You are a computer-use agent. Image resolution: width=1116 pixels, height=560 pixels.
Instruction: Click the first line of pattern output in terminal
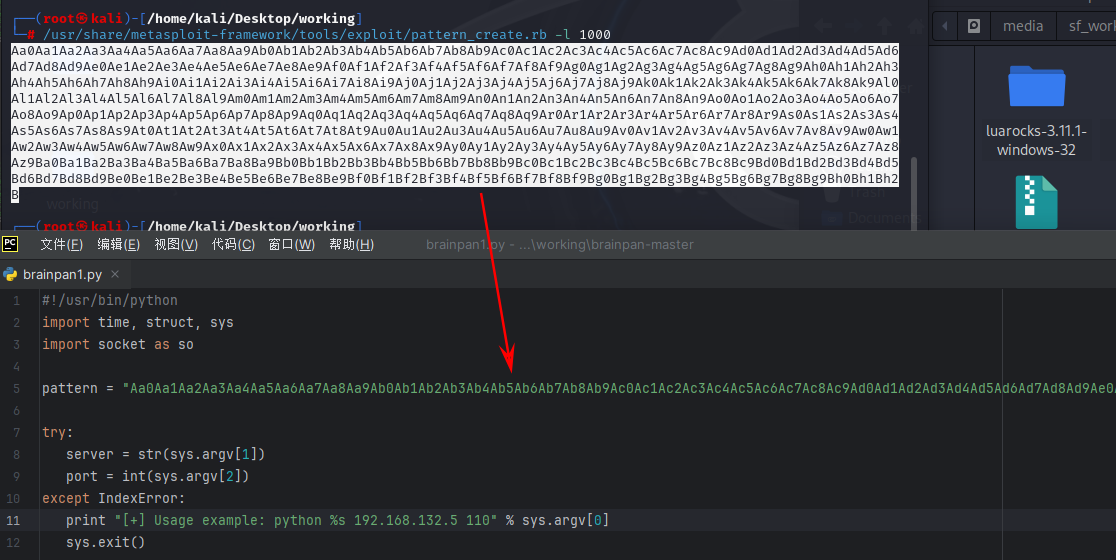pyautogui.click(x=455, y=51)
